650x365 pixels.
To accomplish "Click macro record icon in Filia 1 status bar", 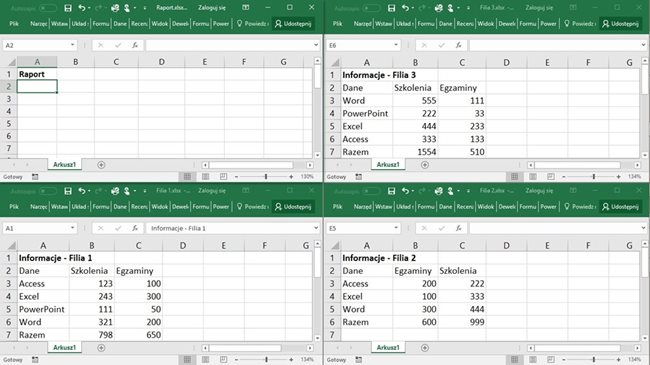I will coord(35,360).
